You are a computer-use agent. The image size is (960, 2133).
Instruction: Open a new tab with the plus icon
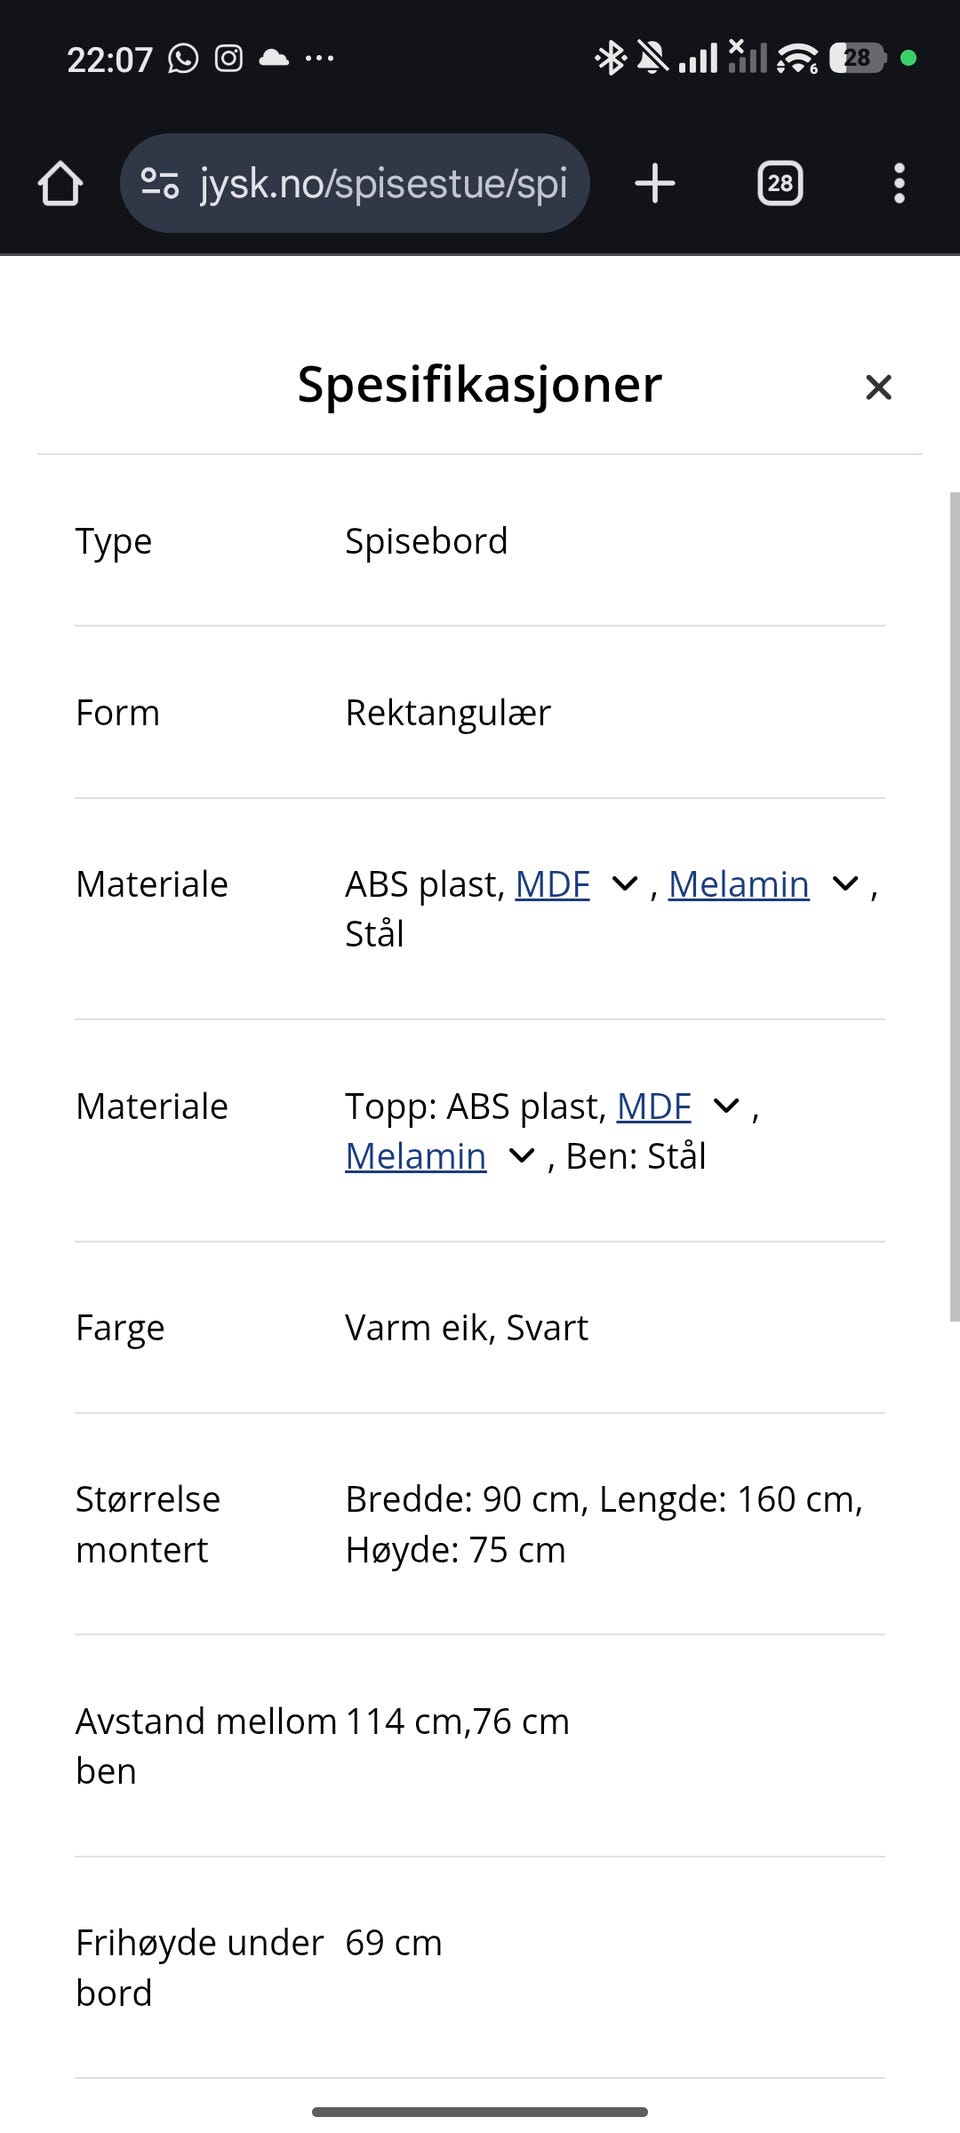coord(655,183)
